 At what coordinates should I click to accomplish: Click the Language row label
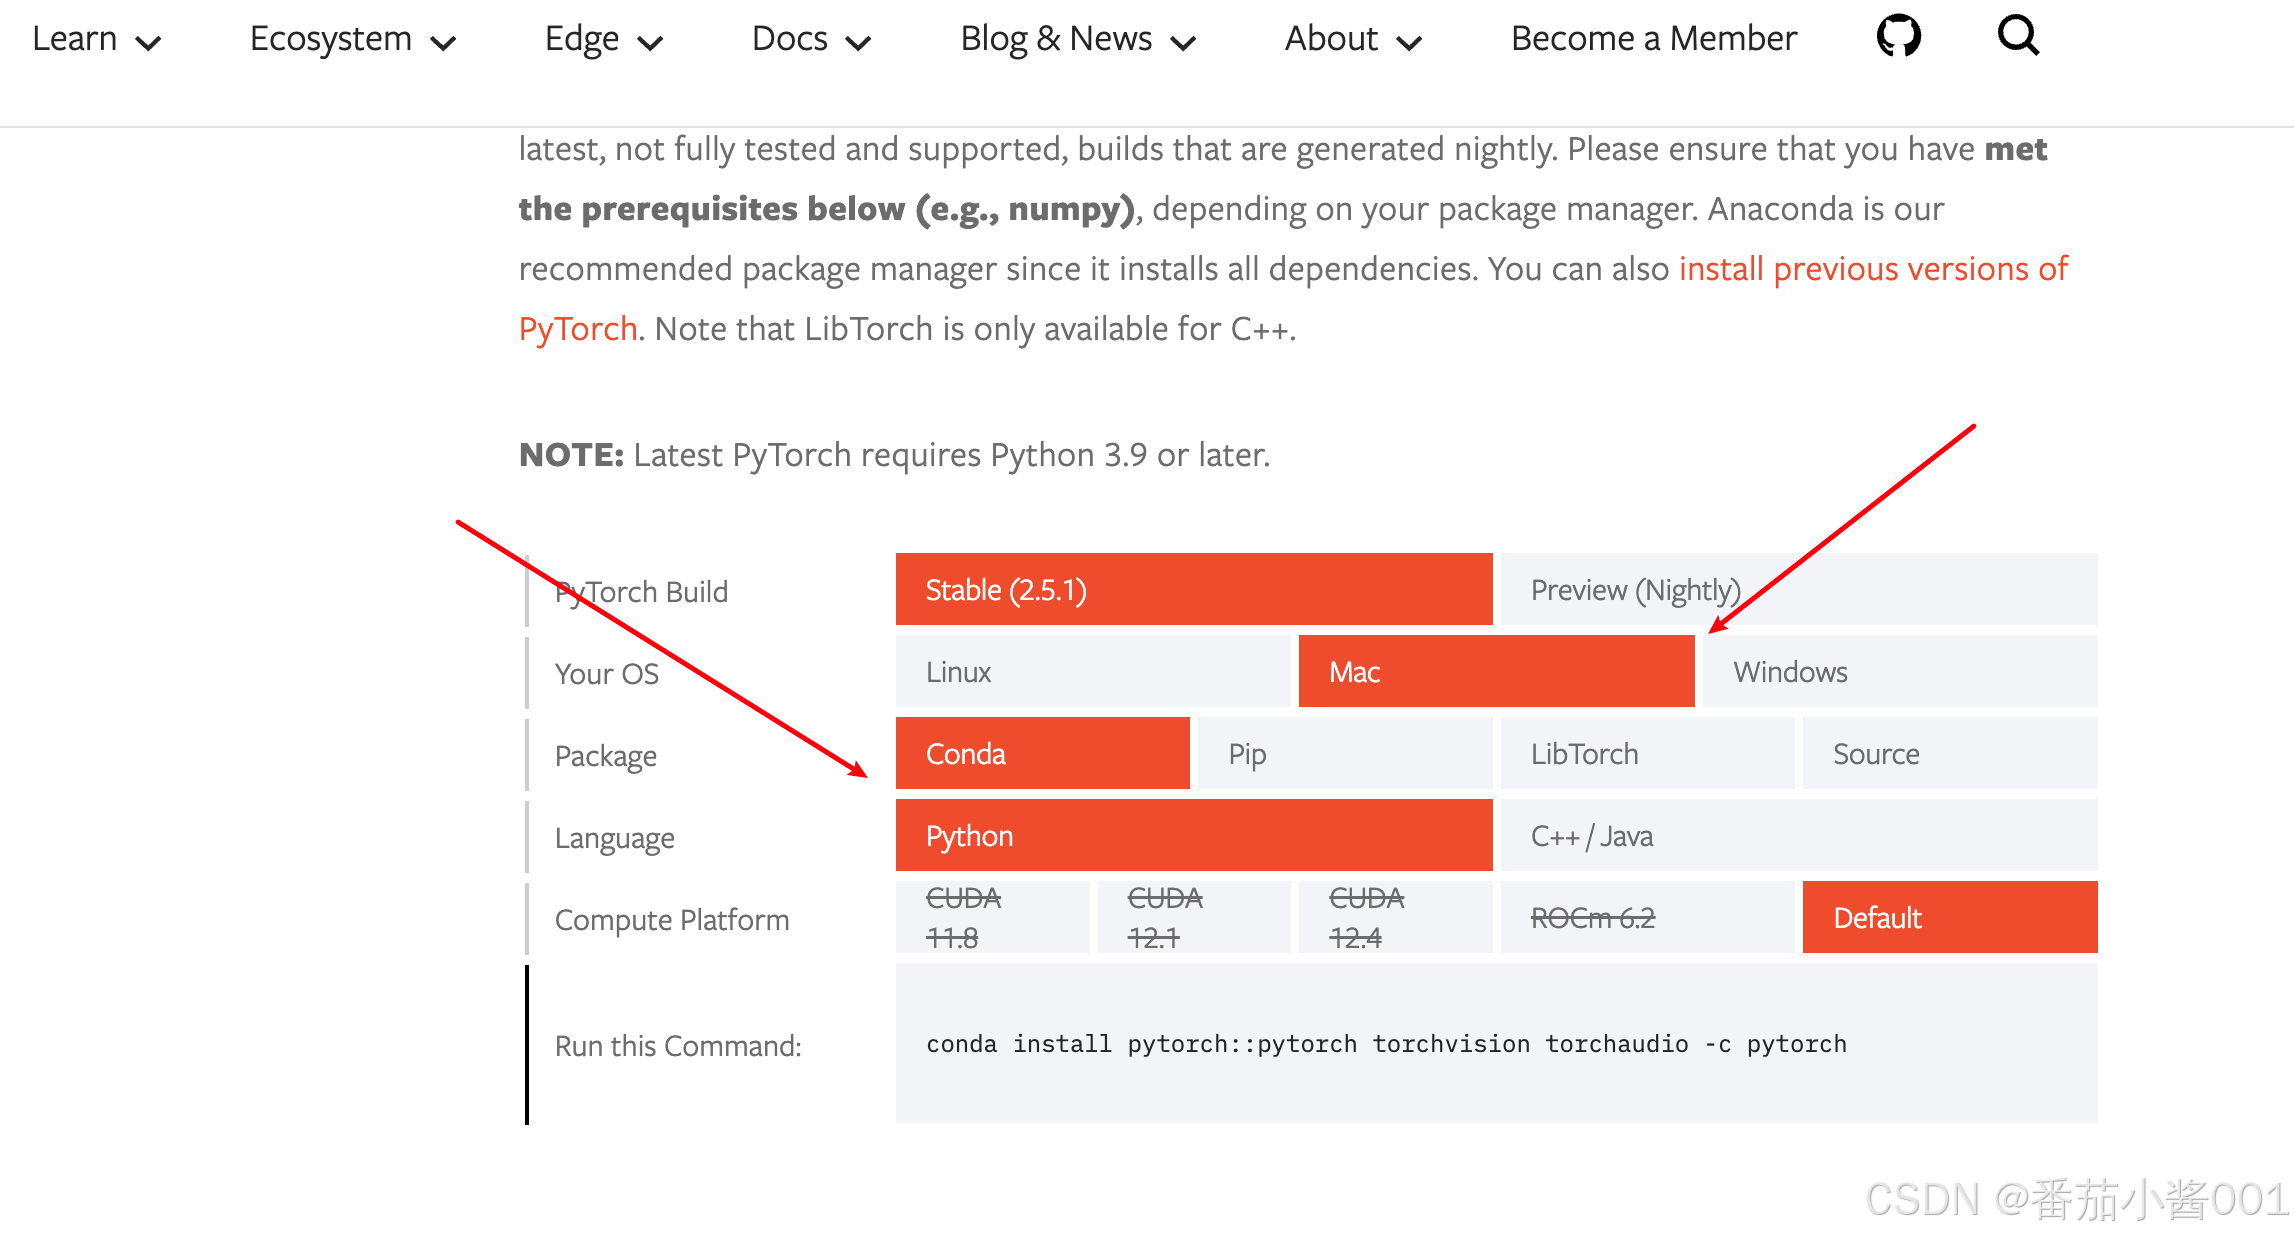tap(615, 838)
